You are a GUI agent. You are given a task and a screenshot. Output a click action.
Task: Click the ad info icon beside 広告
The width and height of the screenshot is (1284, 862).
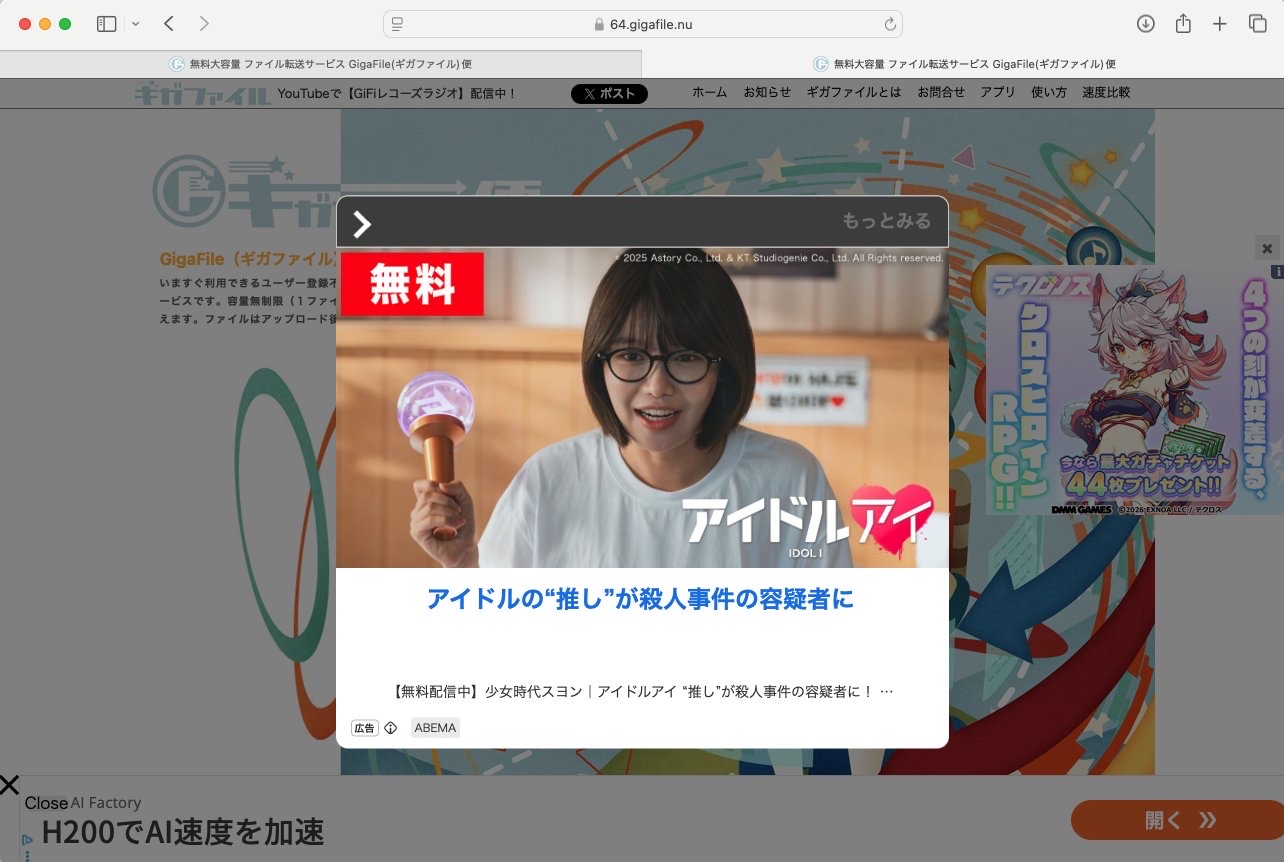391,728
